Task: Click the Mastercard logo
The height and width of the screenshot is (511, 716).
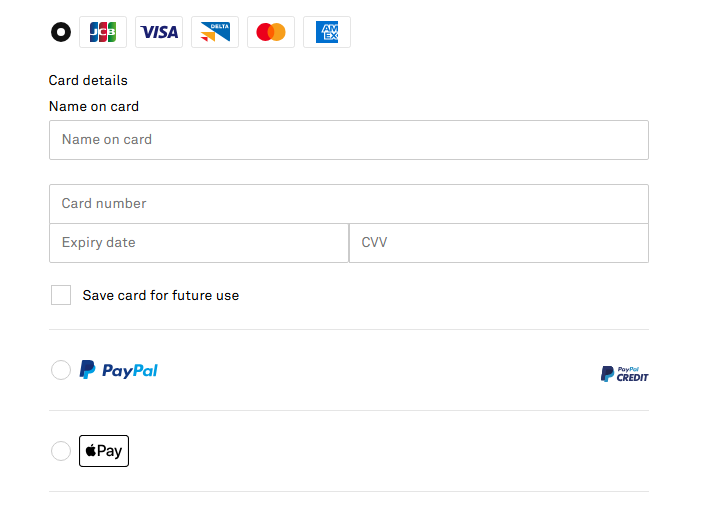Action: click(x=271, y=32)
